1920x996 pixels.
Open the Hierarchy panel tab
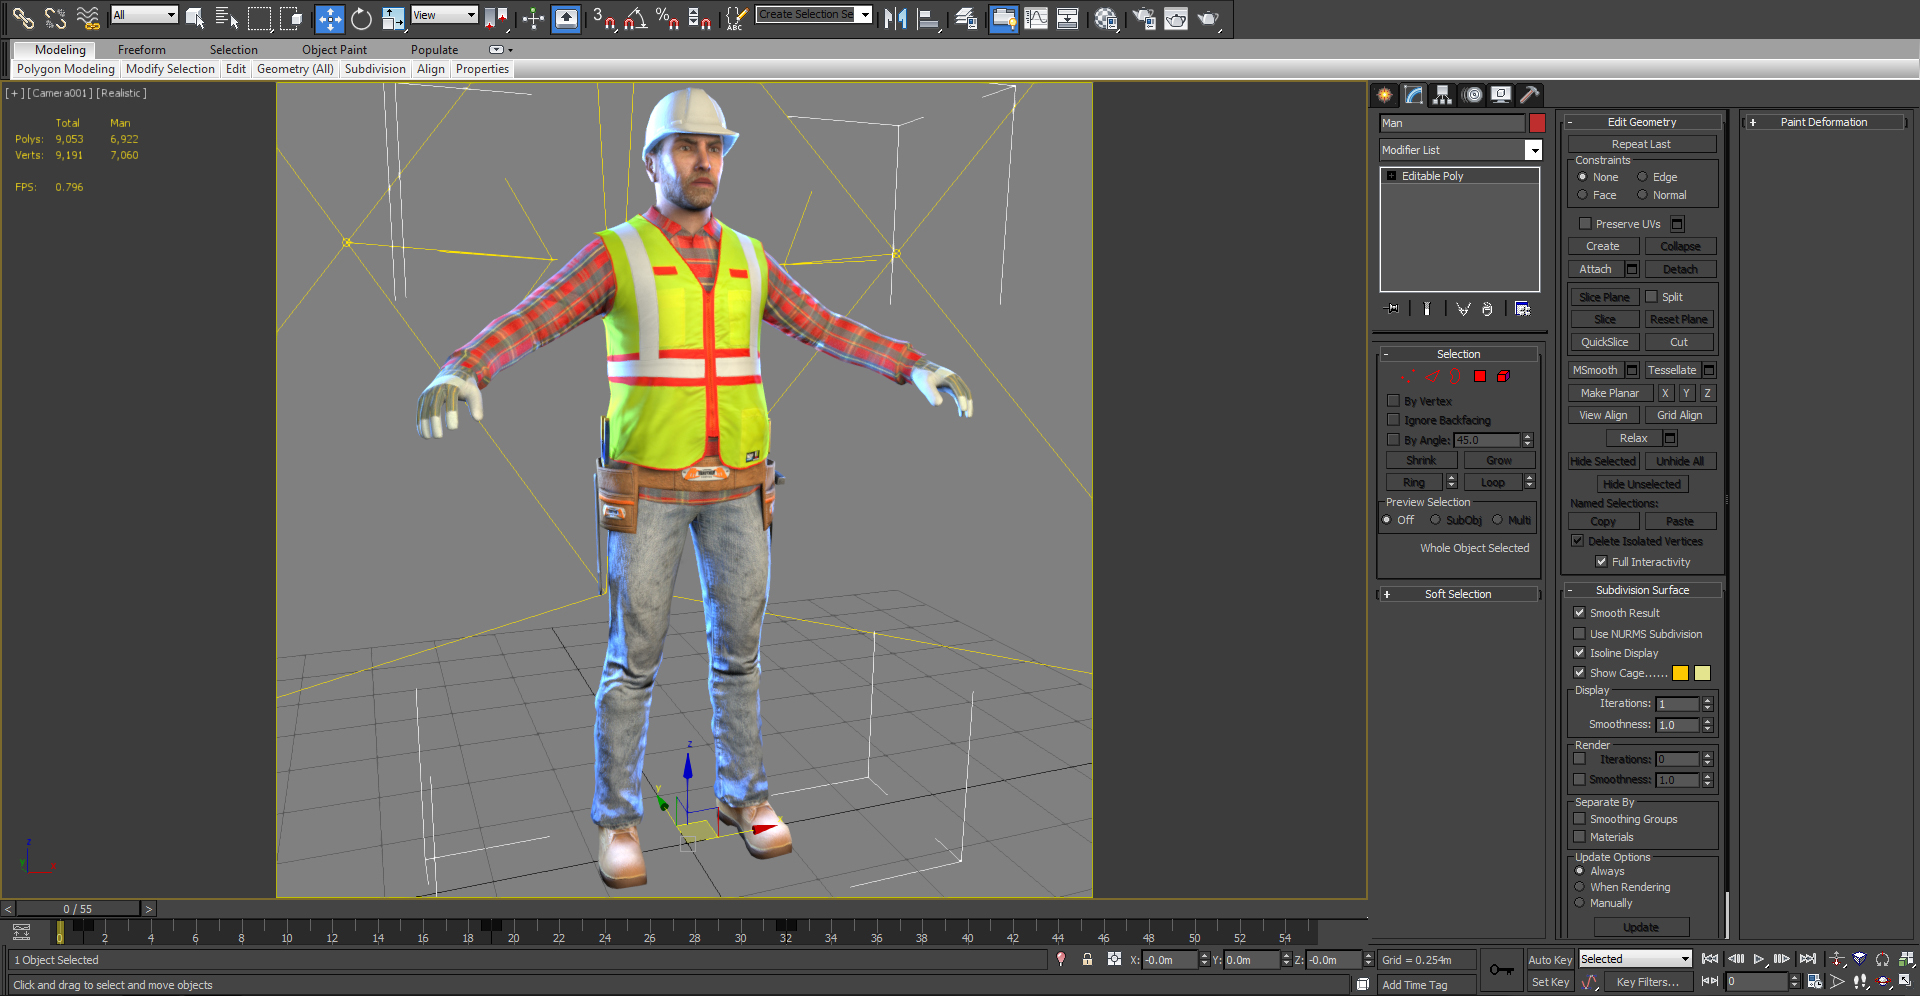coord(1442,95)
